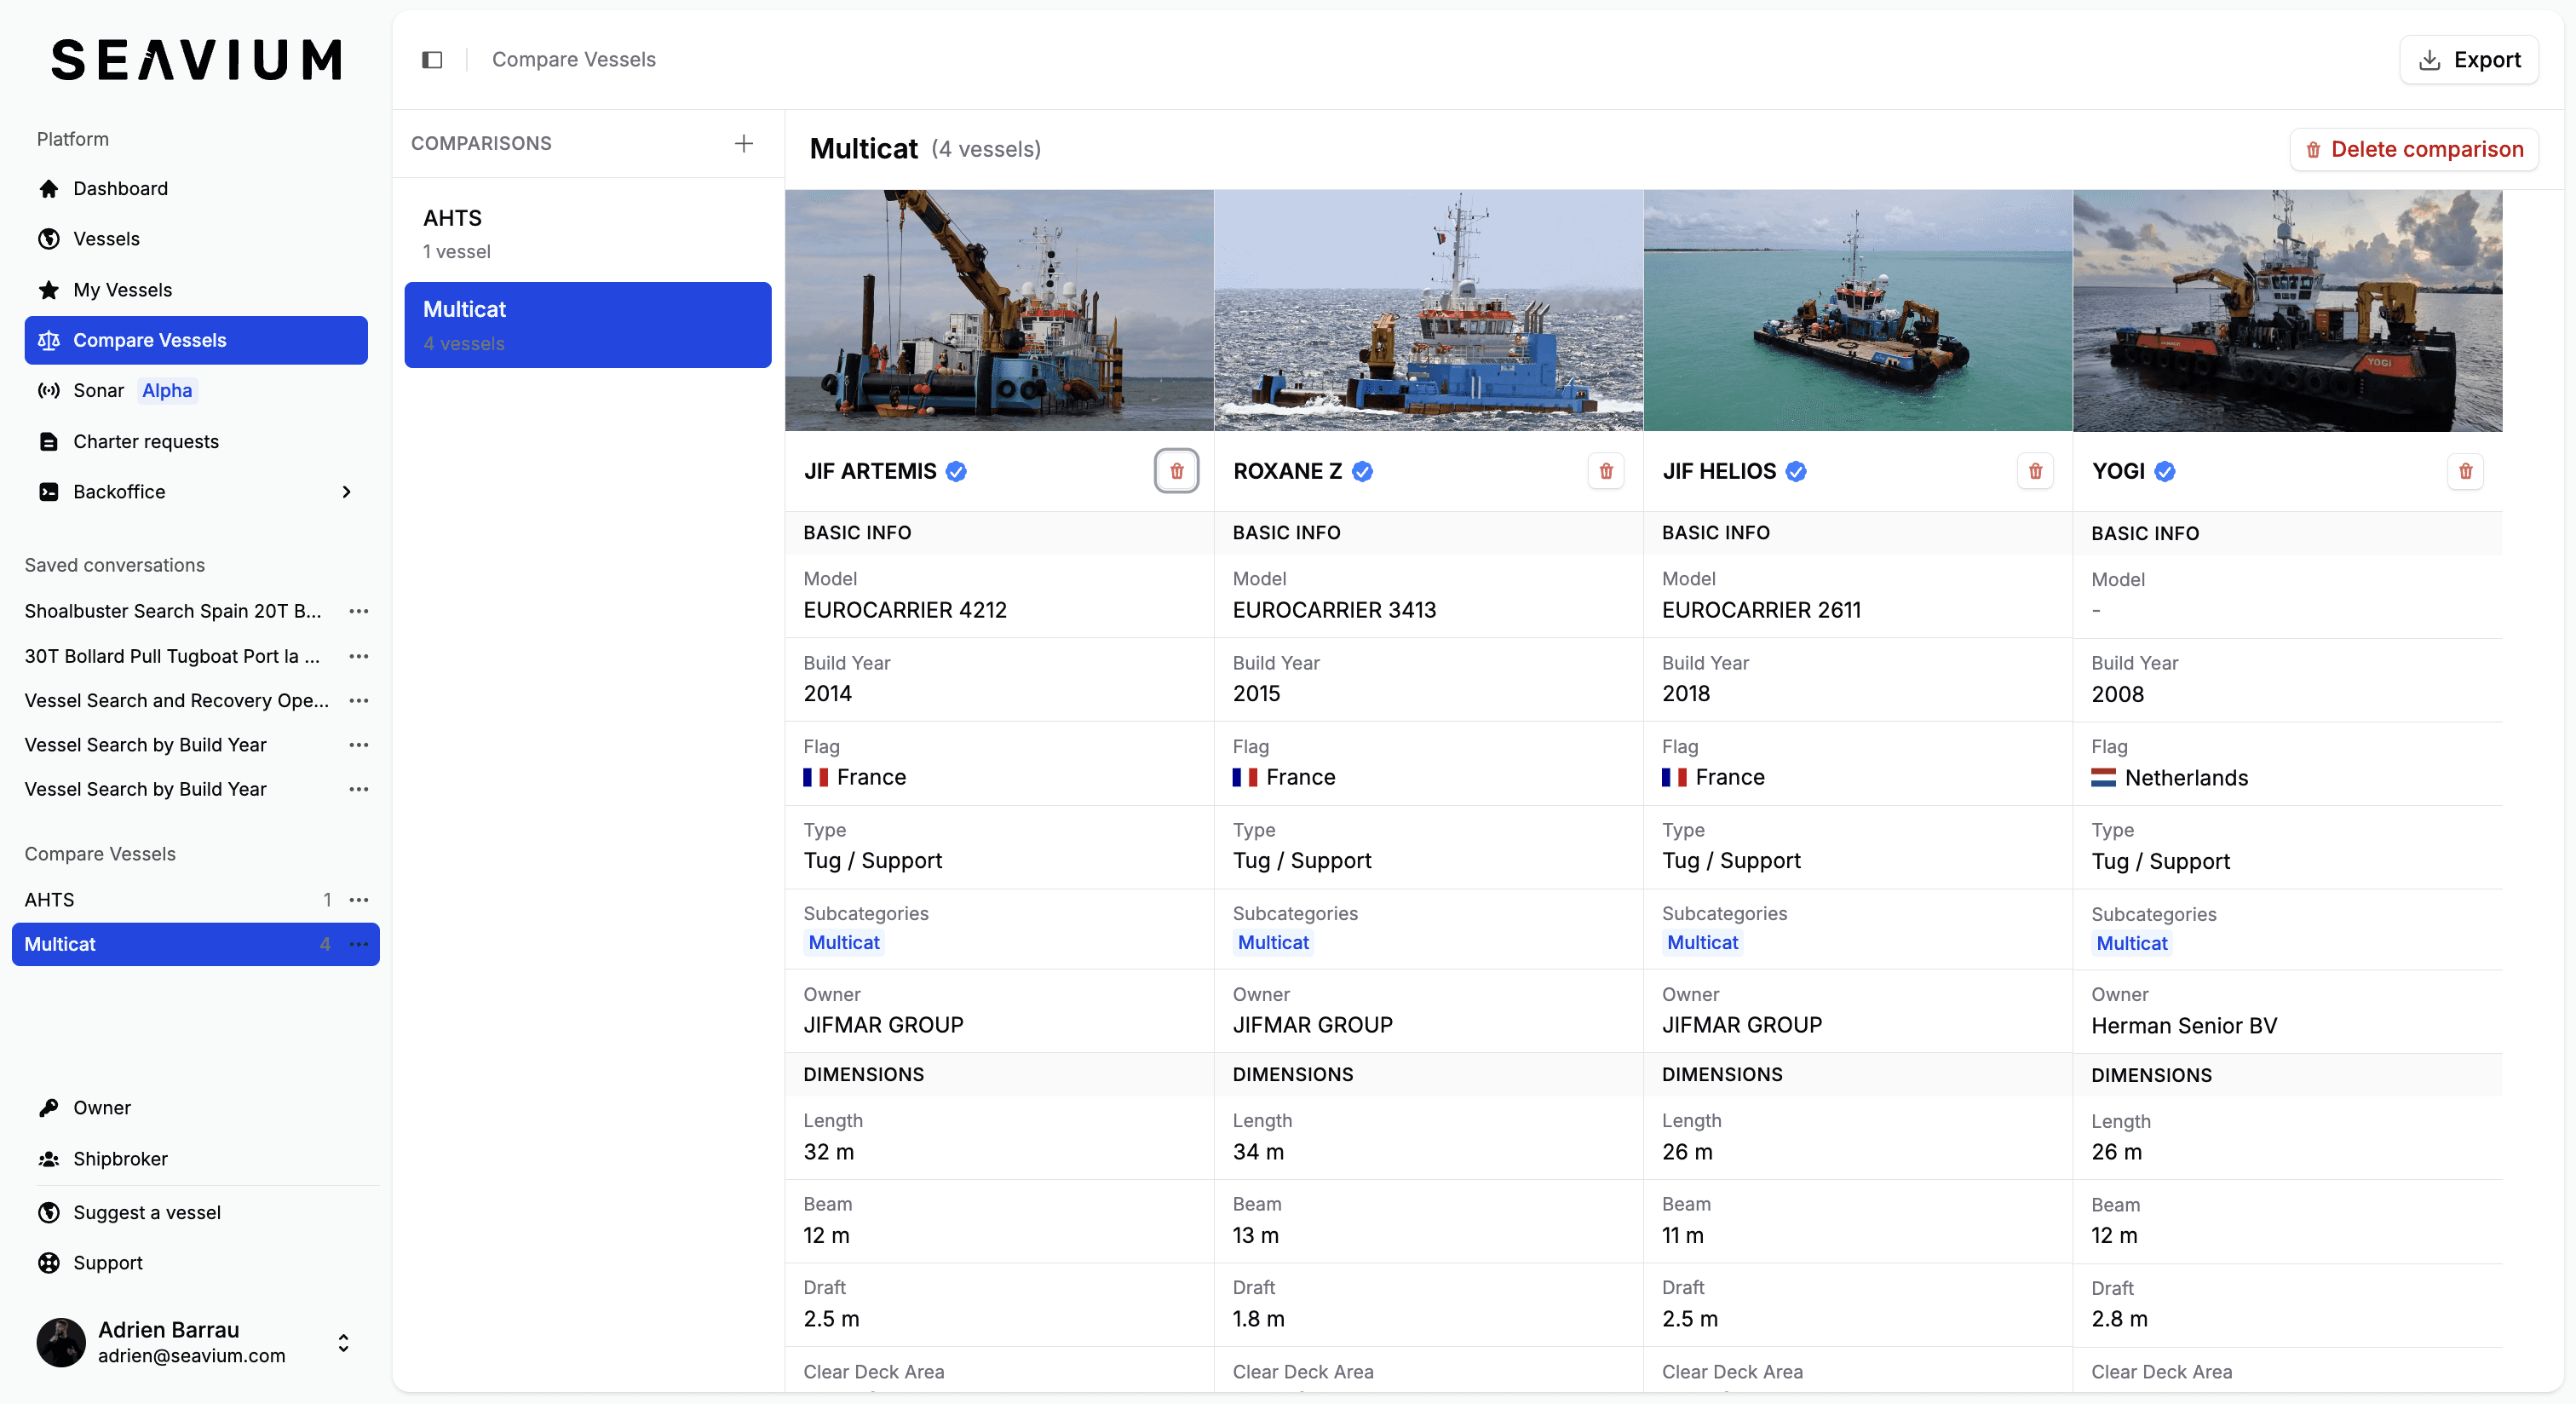The height and width of the screenshot is (1404, 2576).
Task: Select the Vessels globe icon
Action: tap(49, 239)
